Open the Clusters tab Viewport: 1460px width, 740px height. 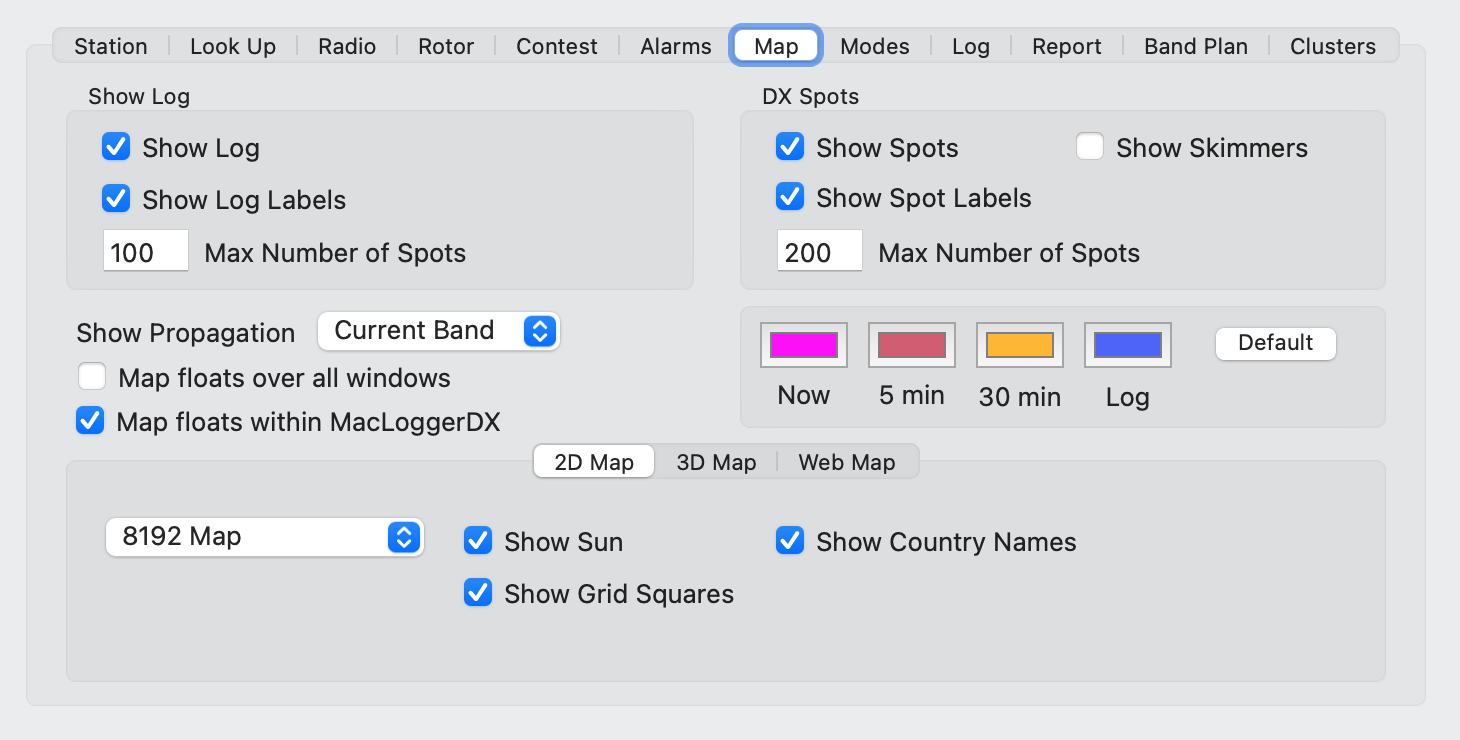click(x=1333, y=45)
